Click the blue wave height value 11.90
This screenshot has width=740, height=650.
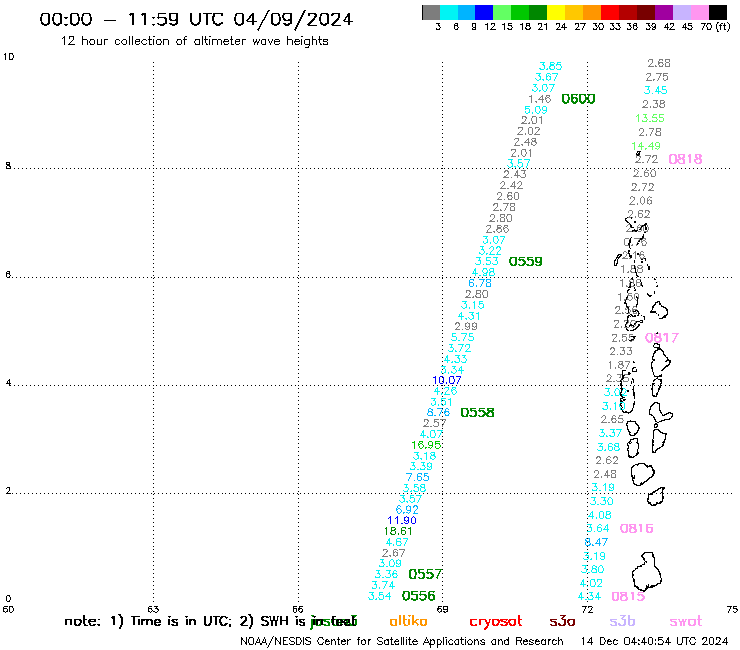(x=402, y=520)
